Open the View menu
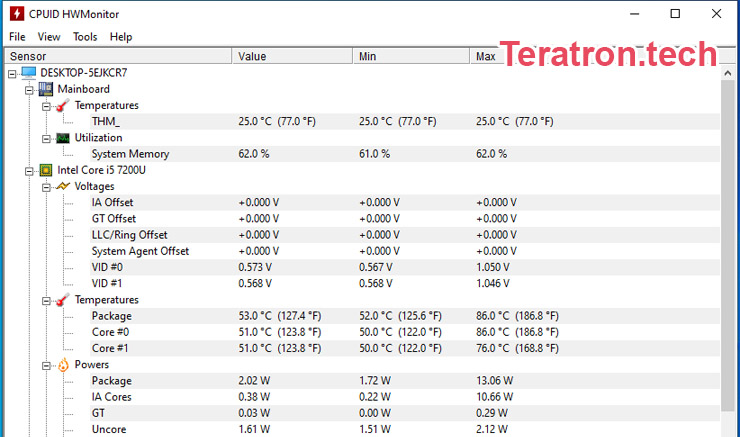Image resolution: width=740 pixels, height=437 pixels. click(49, 37)
